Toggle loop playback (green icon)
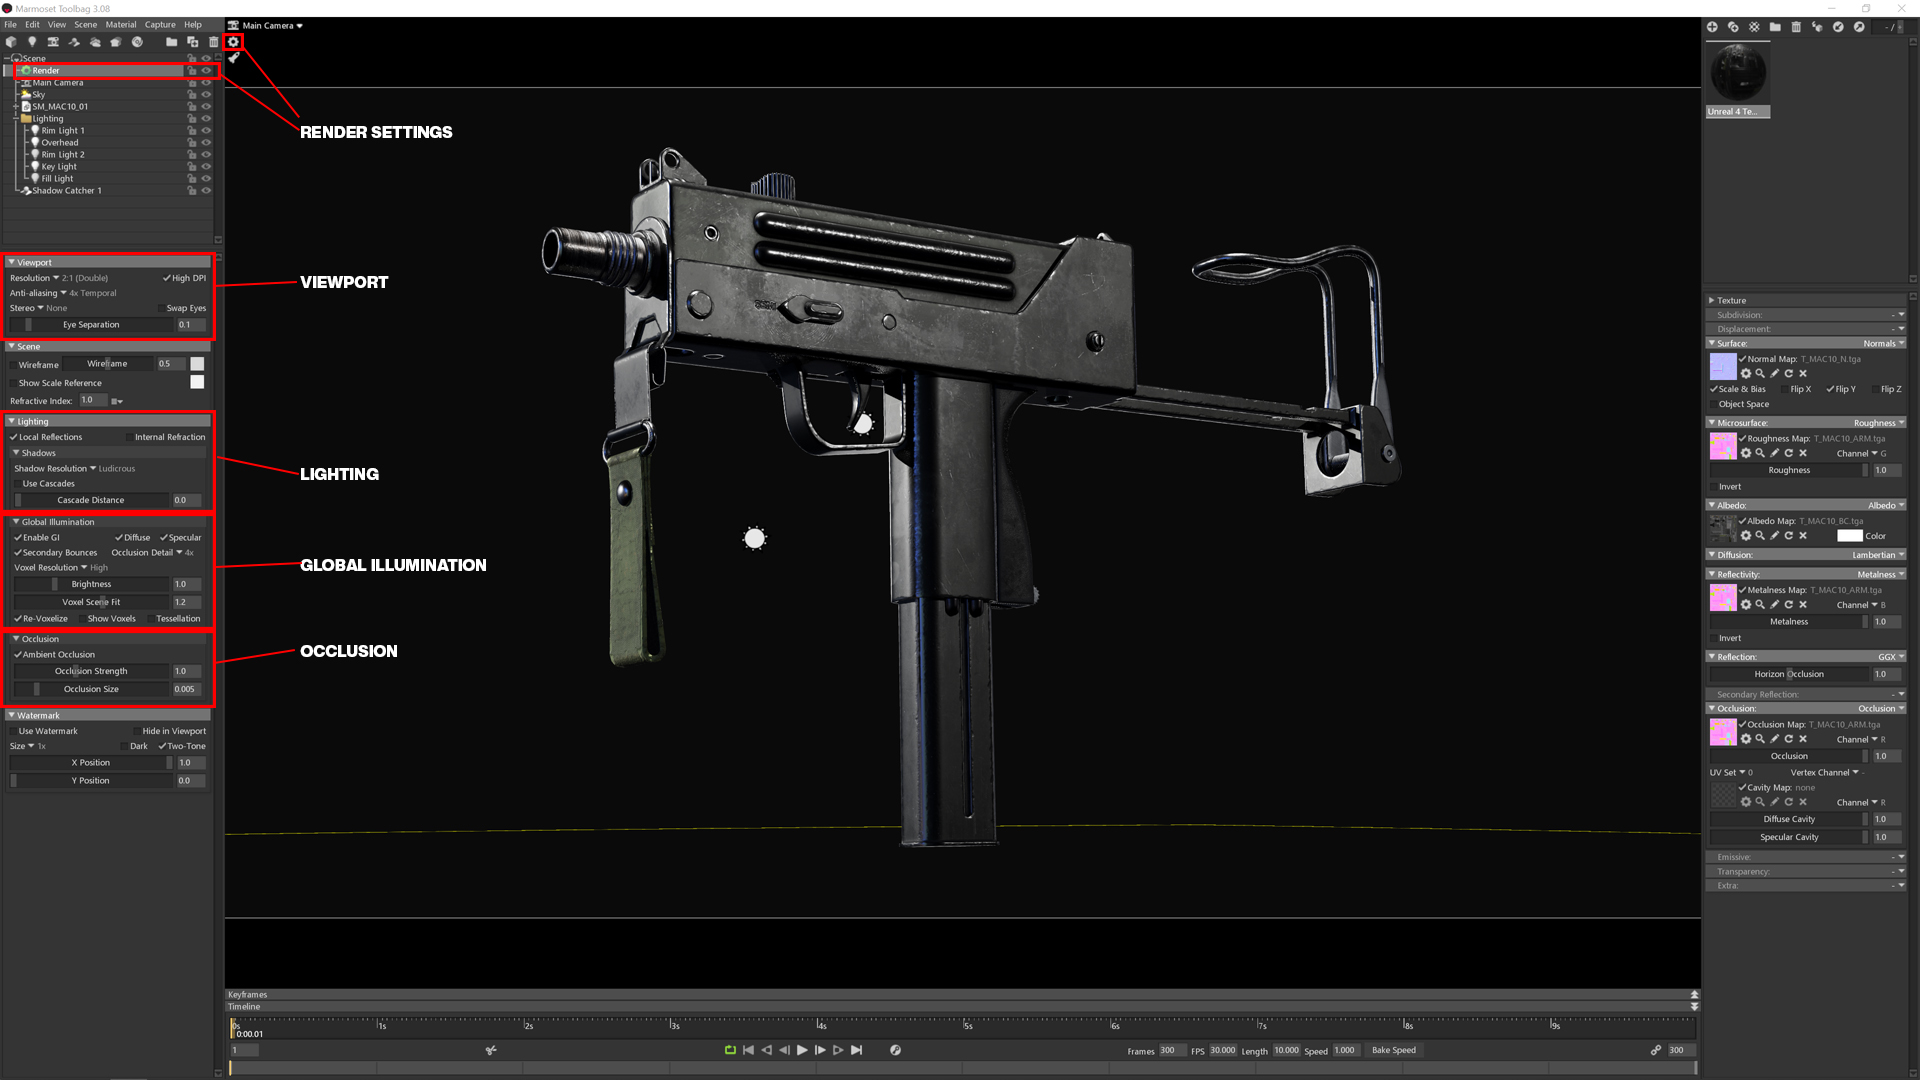The width and height of the screenshot is (1920, 1080). coord(730,1050)
